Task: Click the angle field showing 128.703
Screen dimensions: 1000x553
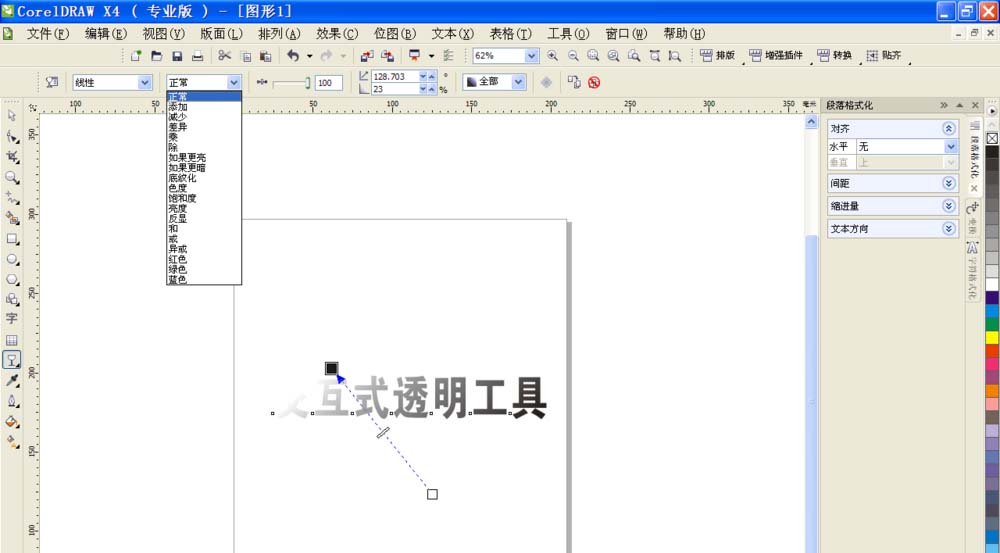Action: [x=395, y=77]
